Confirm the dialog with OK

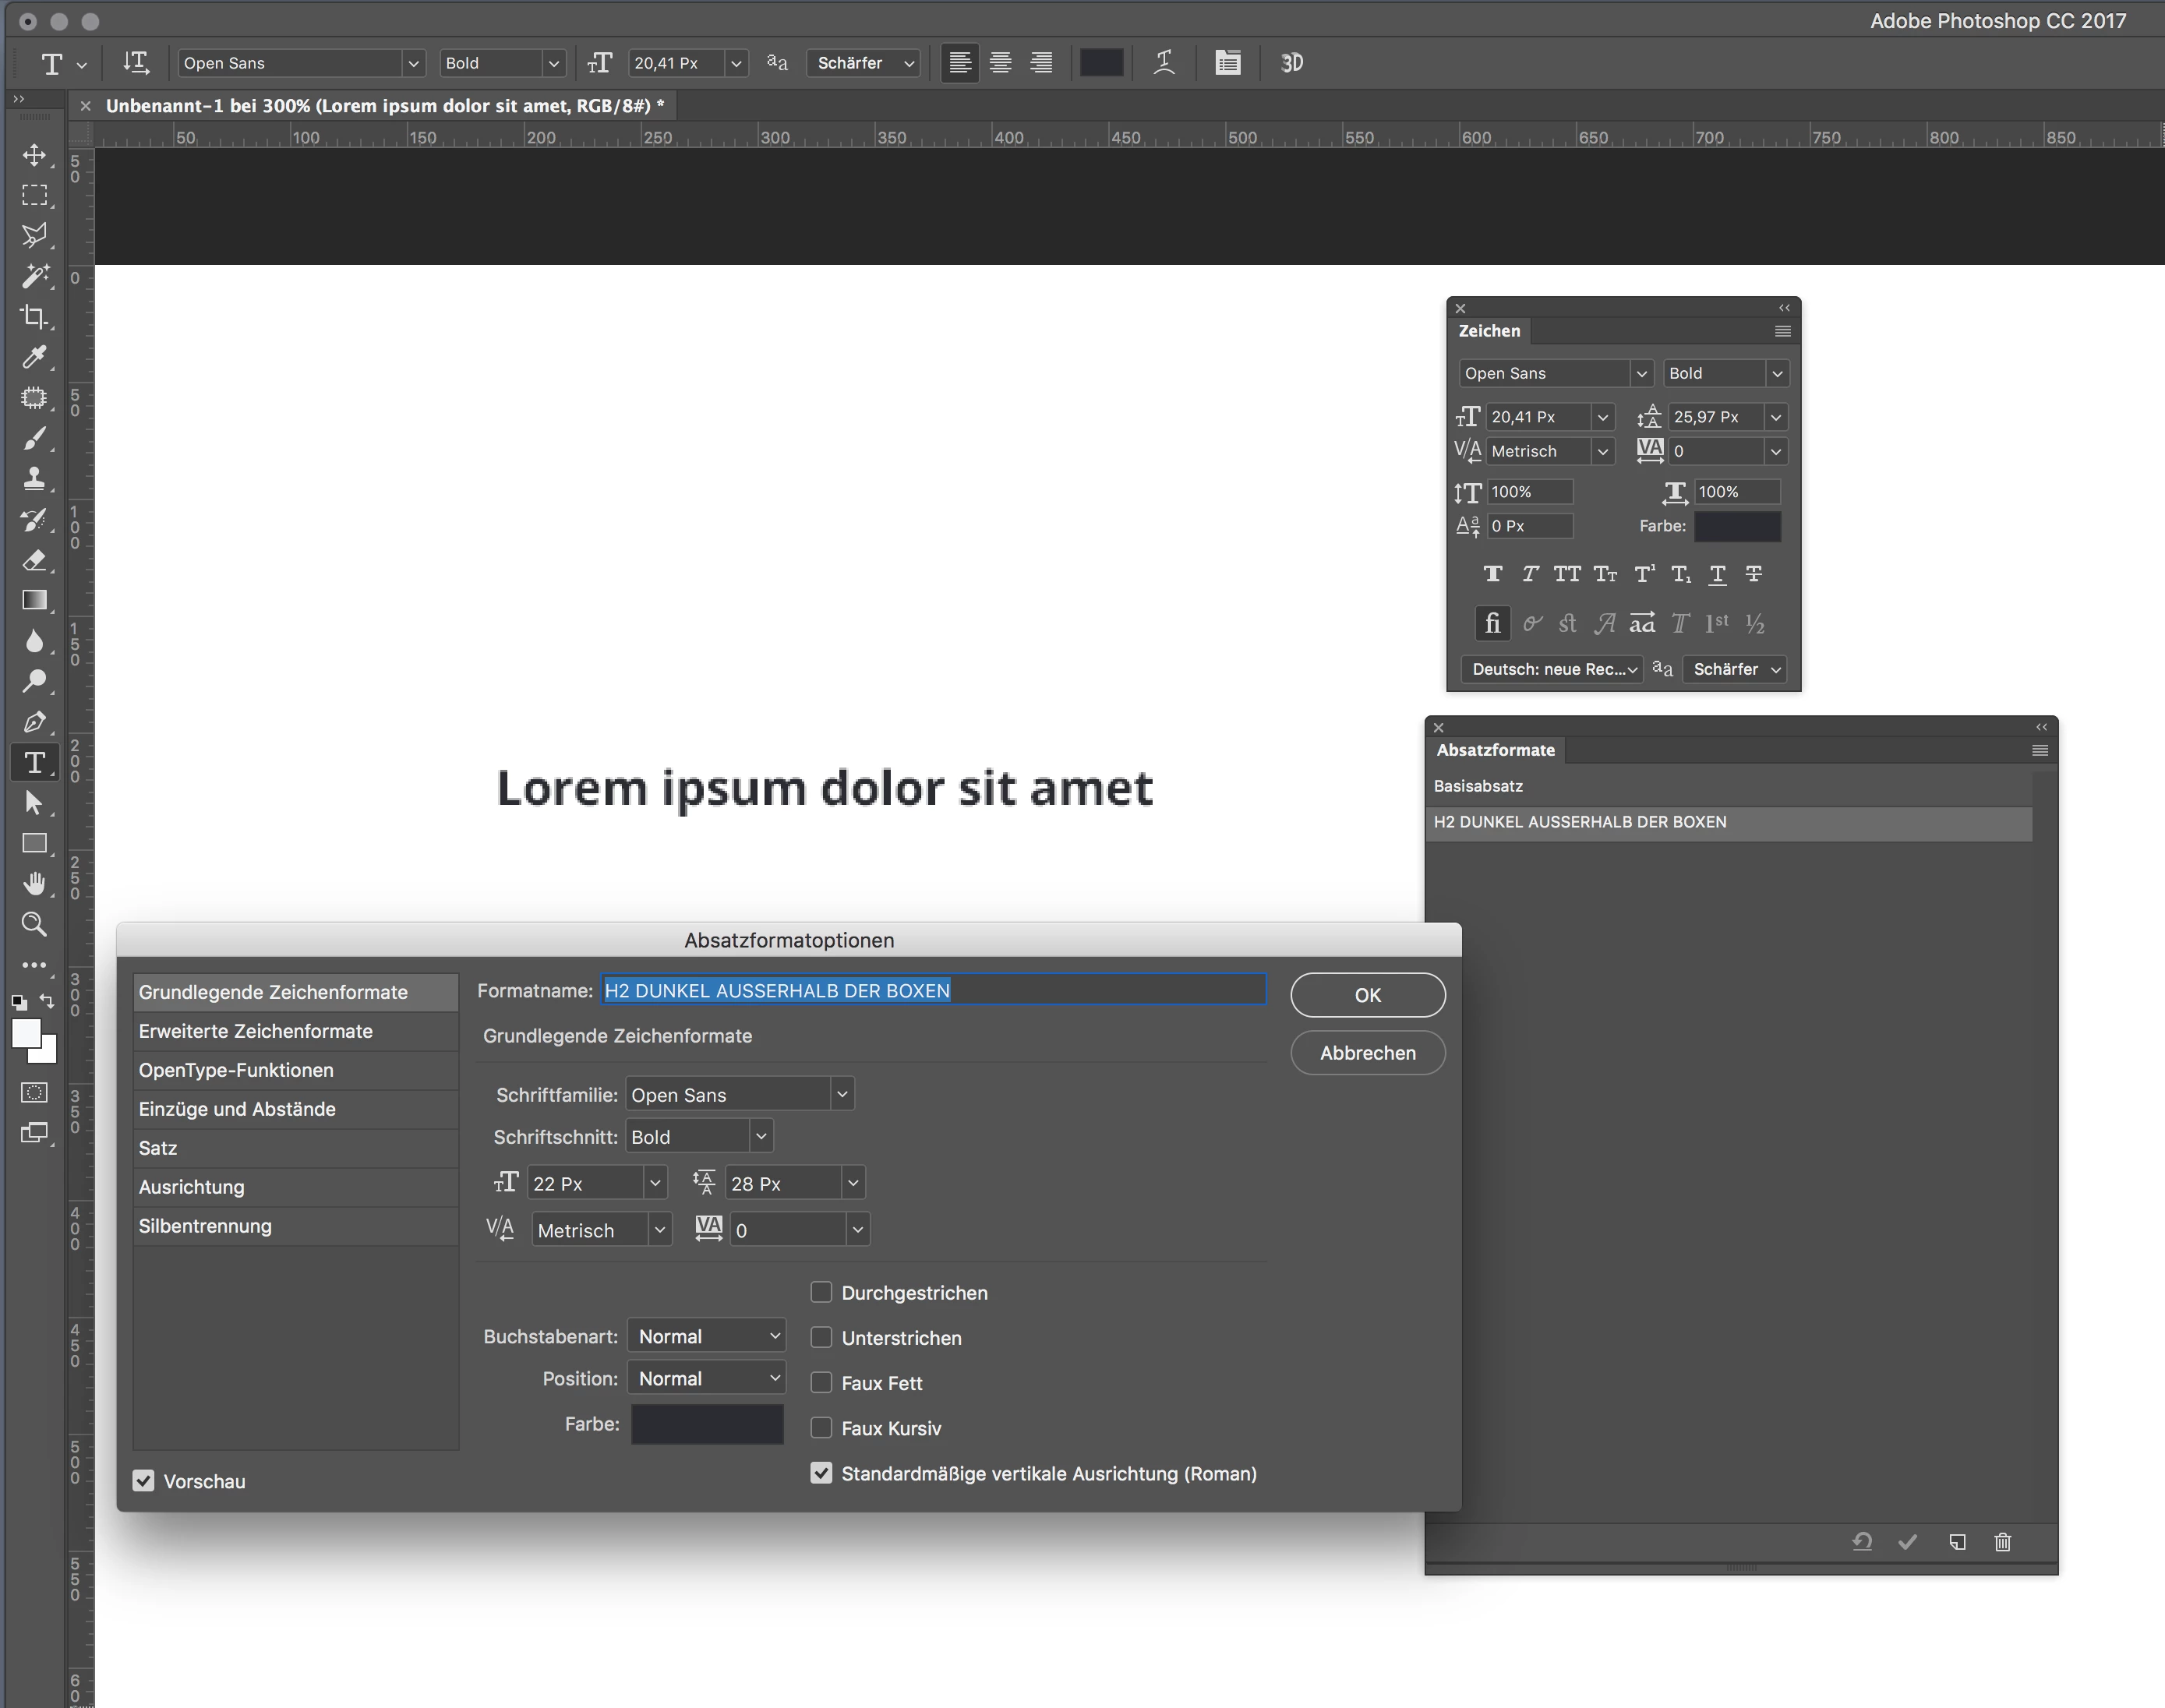[1367, 995]
